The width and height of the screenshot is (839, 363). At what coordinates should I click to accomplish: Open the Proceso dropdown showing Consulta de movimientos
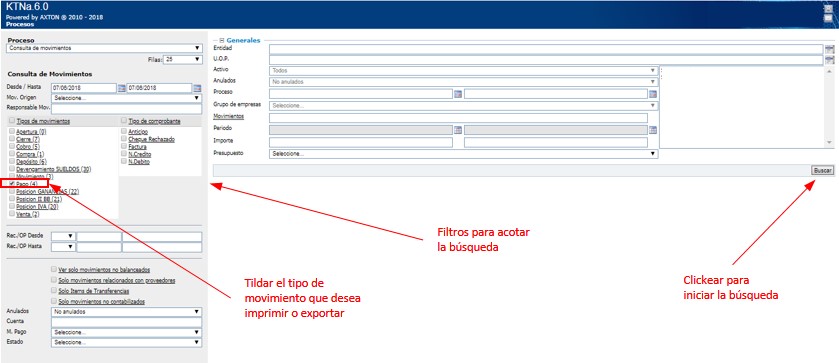[105, 48]
